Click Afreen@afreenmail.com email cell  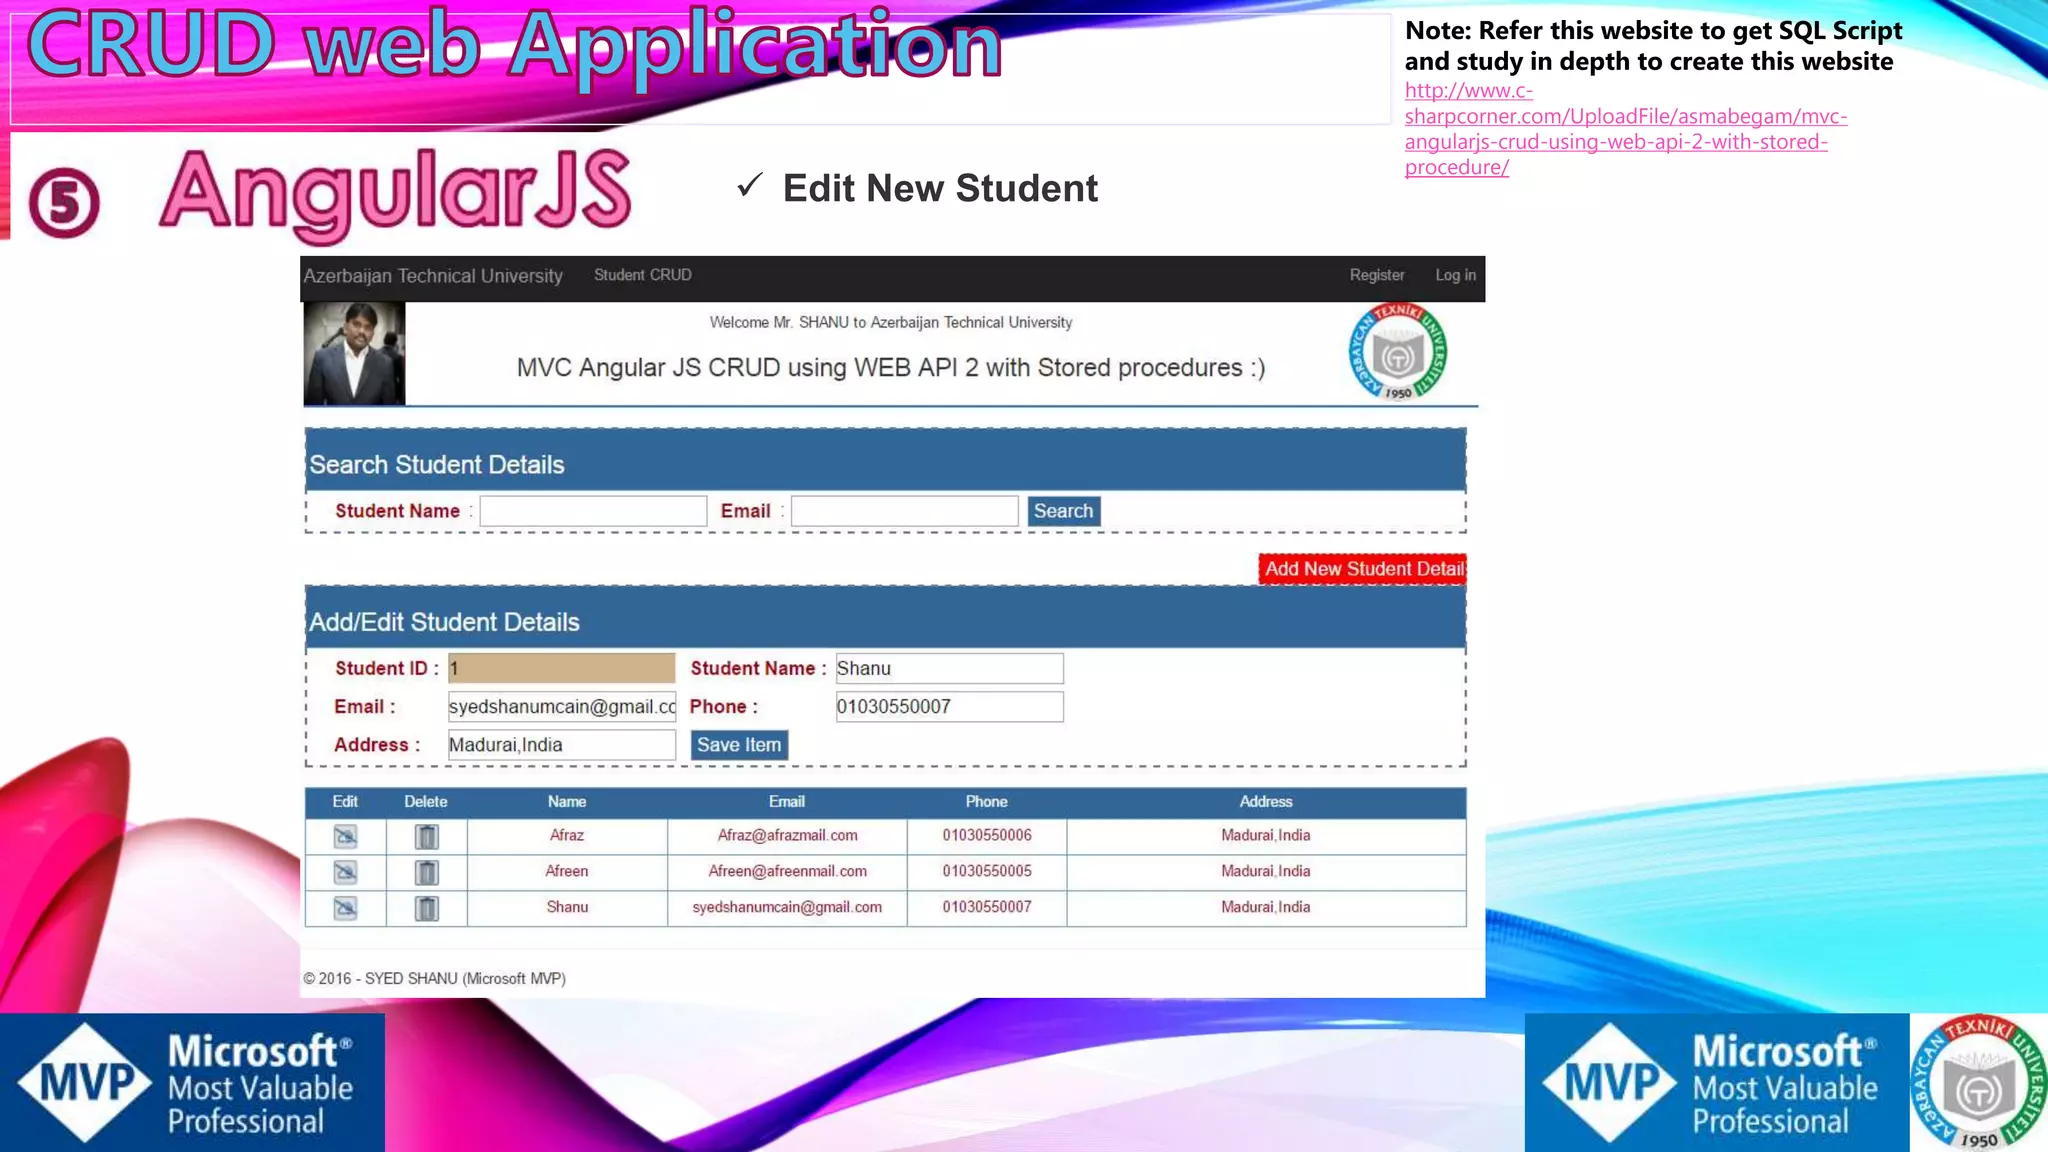pyautogui.click(x=787, y=871)
